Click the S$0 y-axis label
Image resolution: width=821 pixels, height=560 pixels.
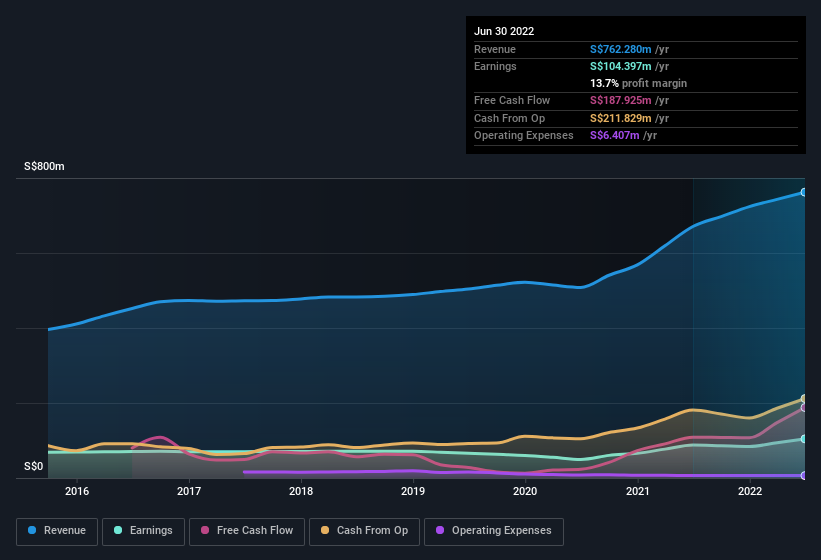pos(33,466)
